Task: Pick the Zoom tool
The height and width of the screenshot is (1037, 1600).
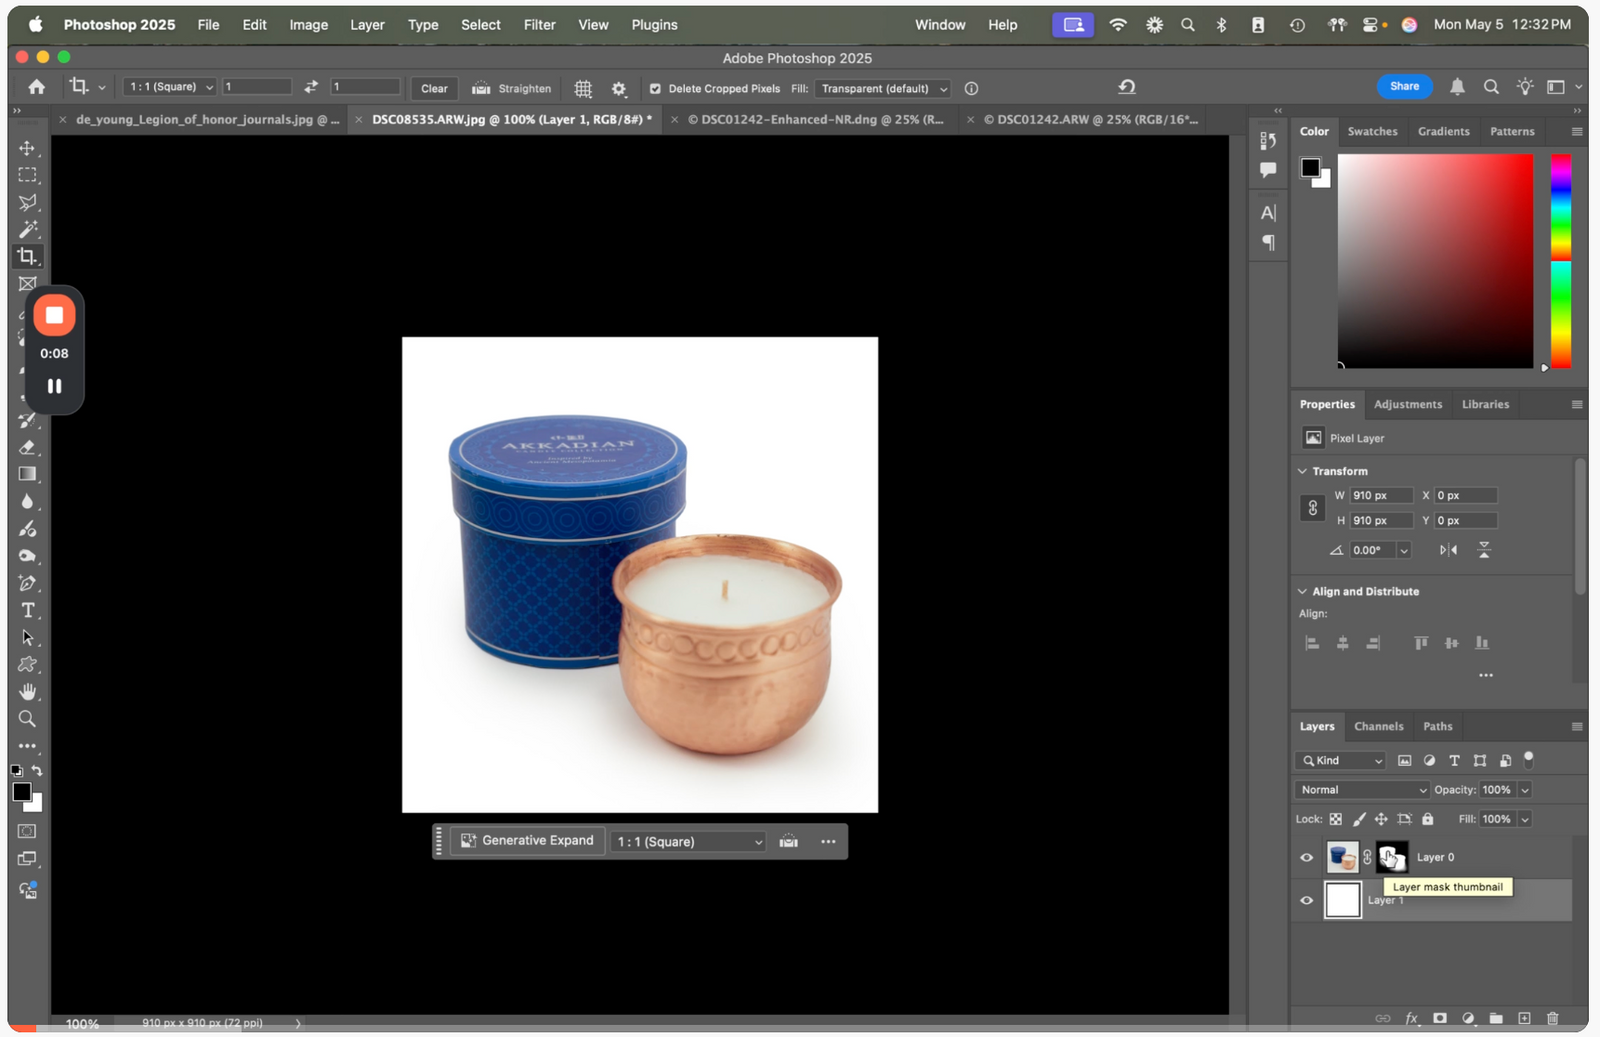Action: pos(28,718)
